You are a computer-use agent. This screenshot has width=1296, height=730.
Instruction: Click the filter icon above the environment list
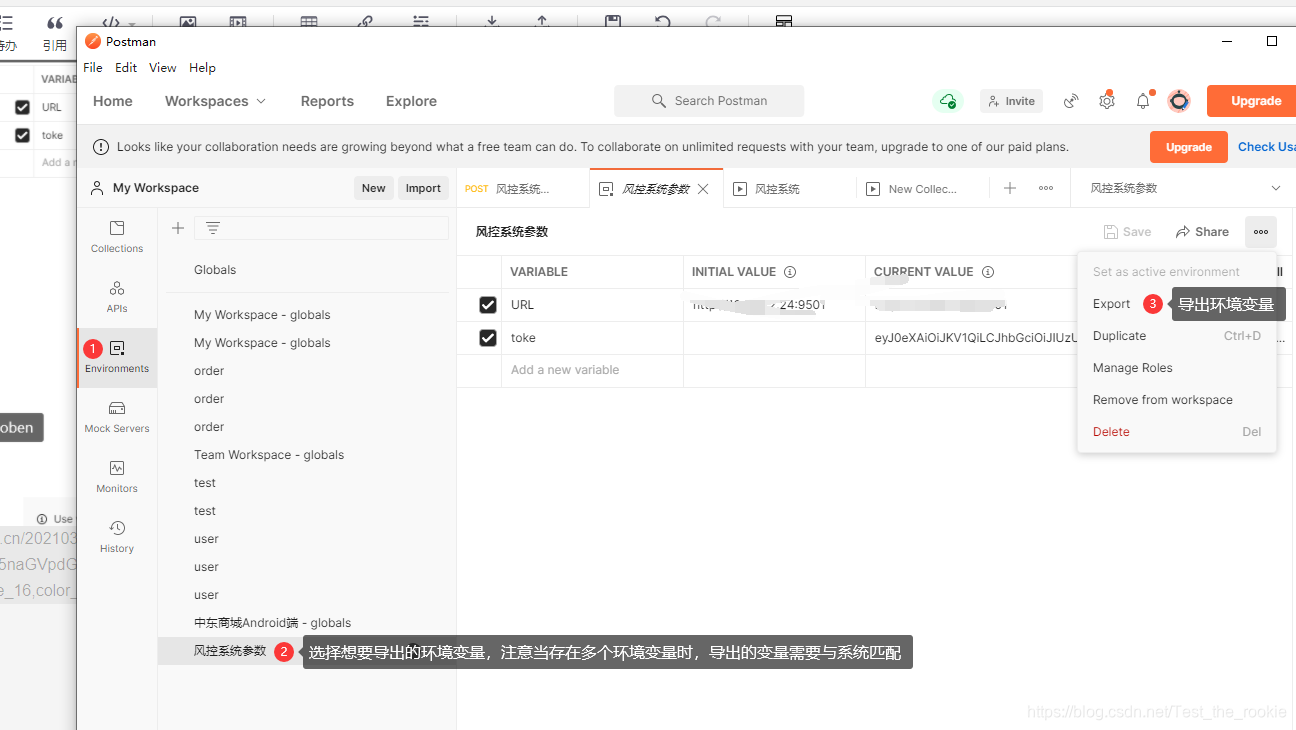212,228
